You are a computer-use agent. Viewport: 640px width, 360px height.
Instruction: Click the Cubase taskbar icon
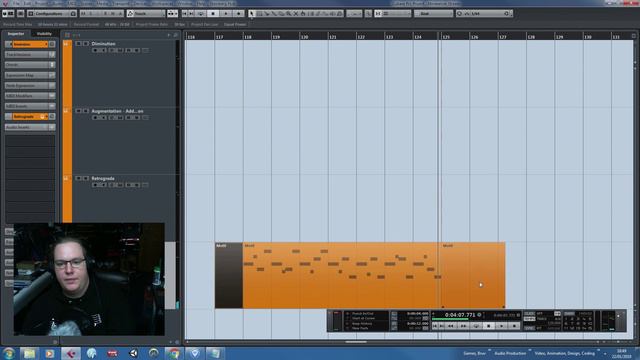pos(71,353)
